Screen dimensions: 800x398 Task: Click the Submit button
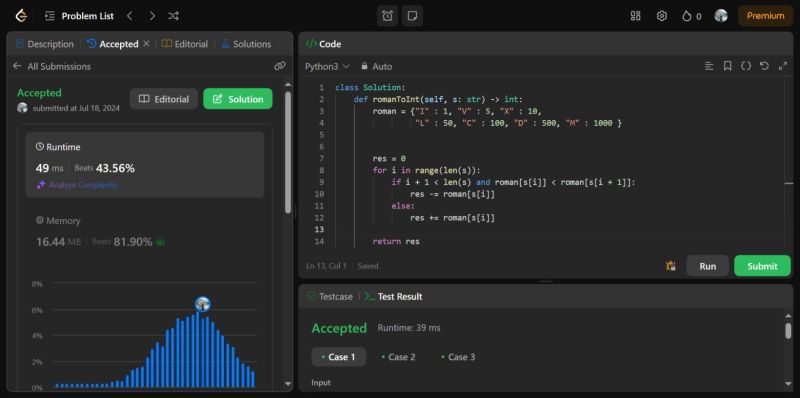762,266
